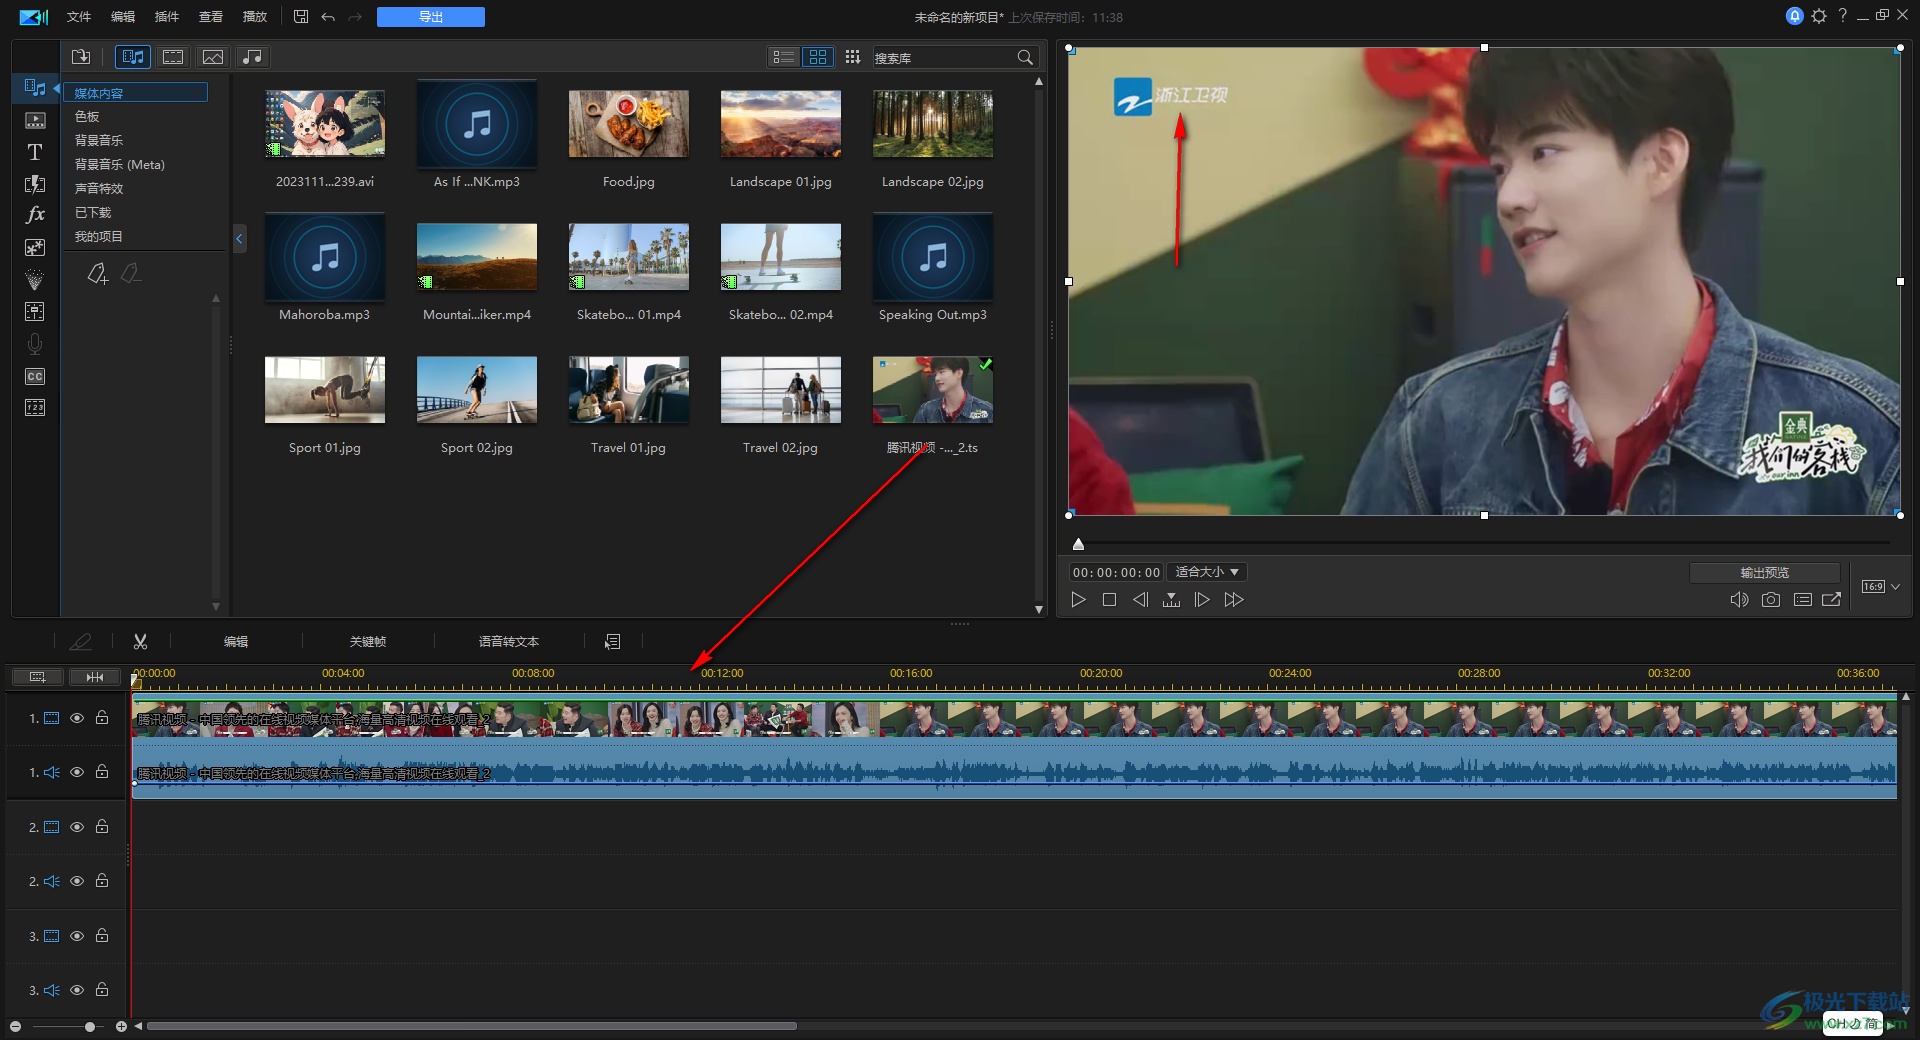Click the timeline zoom slider handle
The image size is (1920, 1040).
click(x=90, y=1027)
